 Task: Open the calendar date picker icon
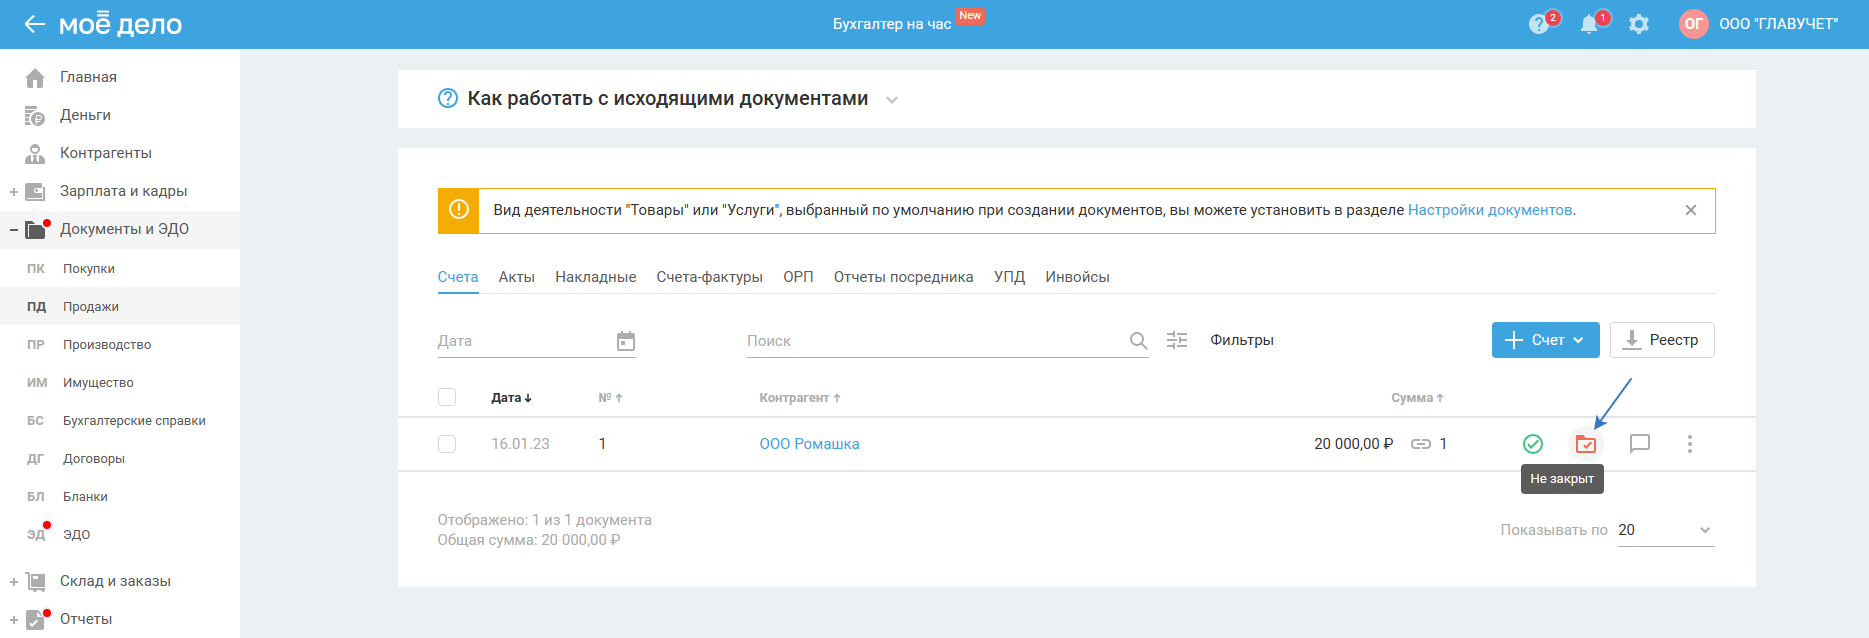(x=626, y=341)
